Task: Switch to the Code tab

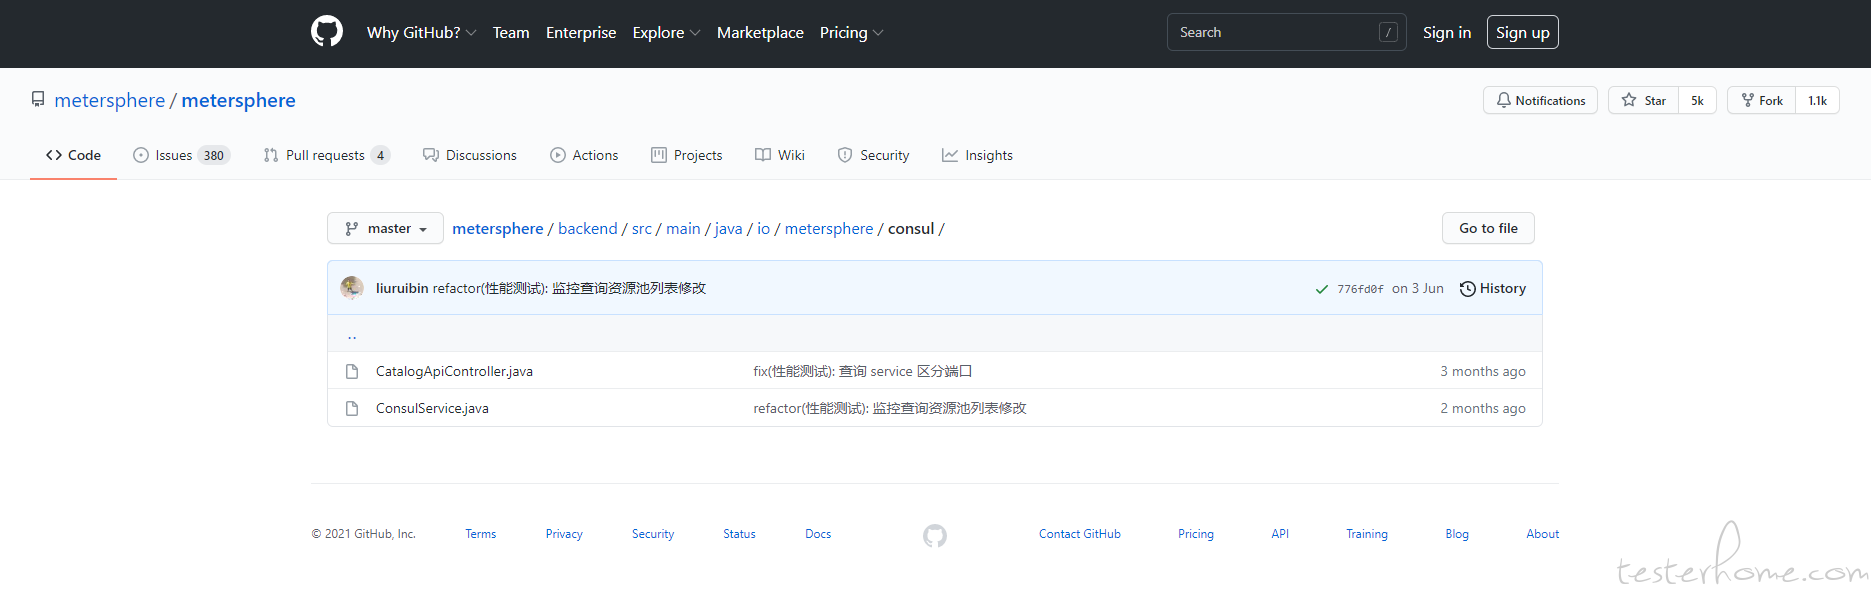Action: pyautogui.click(x=73, y=155)
